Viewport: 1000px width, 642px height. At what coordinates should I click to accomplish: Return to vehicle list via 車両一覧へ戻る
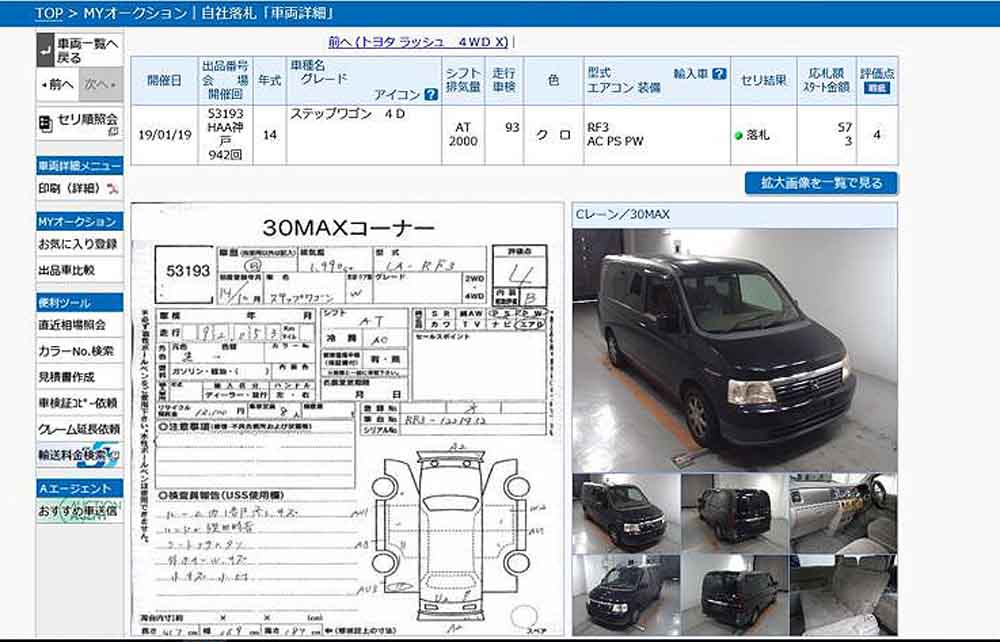(x=80, y=51)
